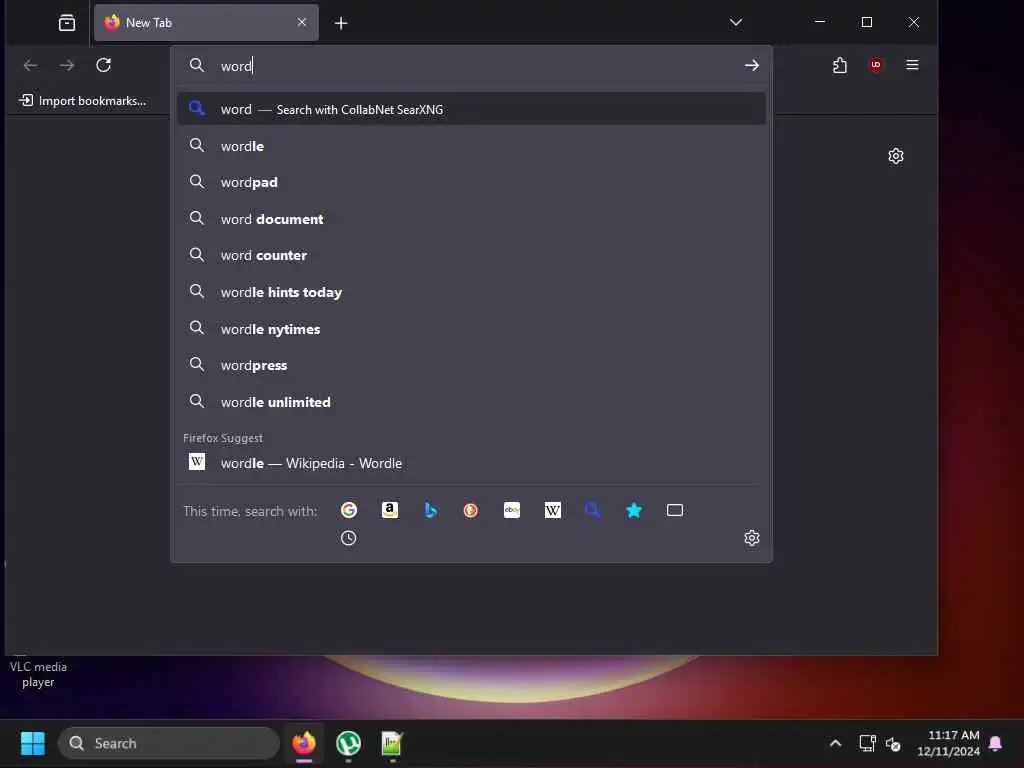Open the uBlock Origin toolbar icon
The width and height of the screenshot is (1024, 768).
[x=876, y=65]
